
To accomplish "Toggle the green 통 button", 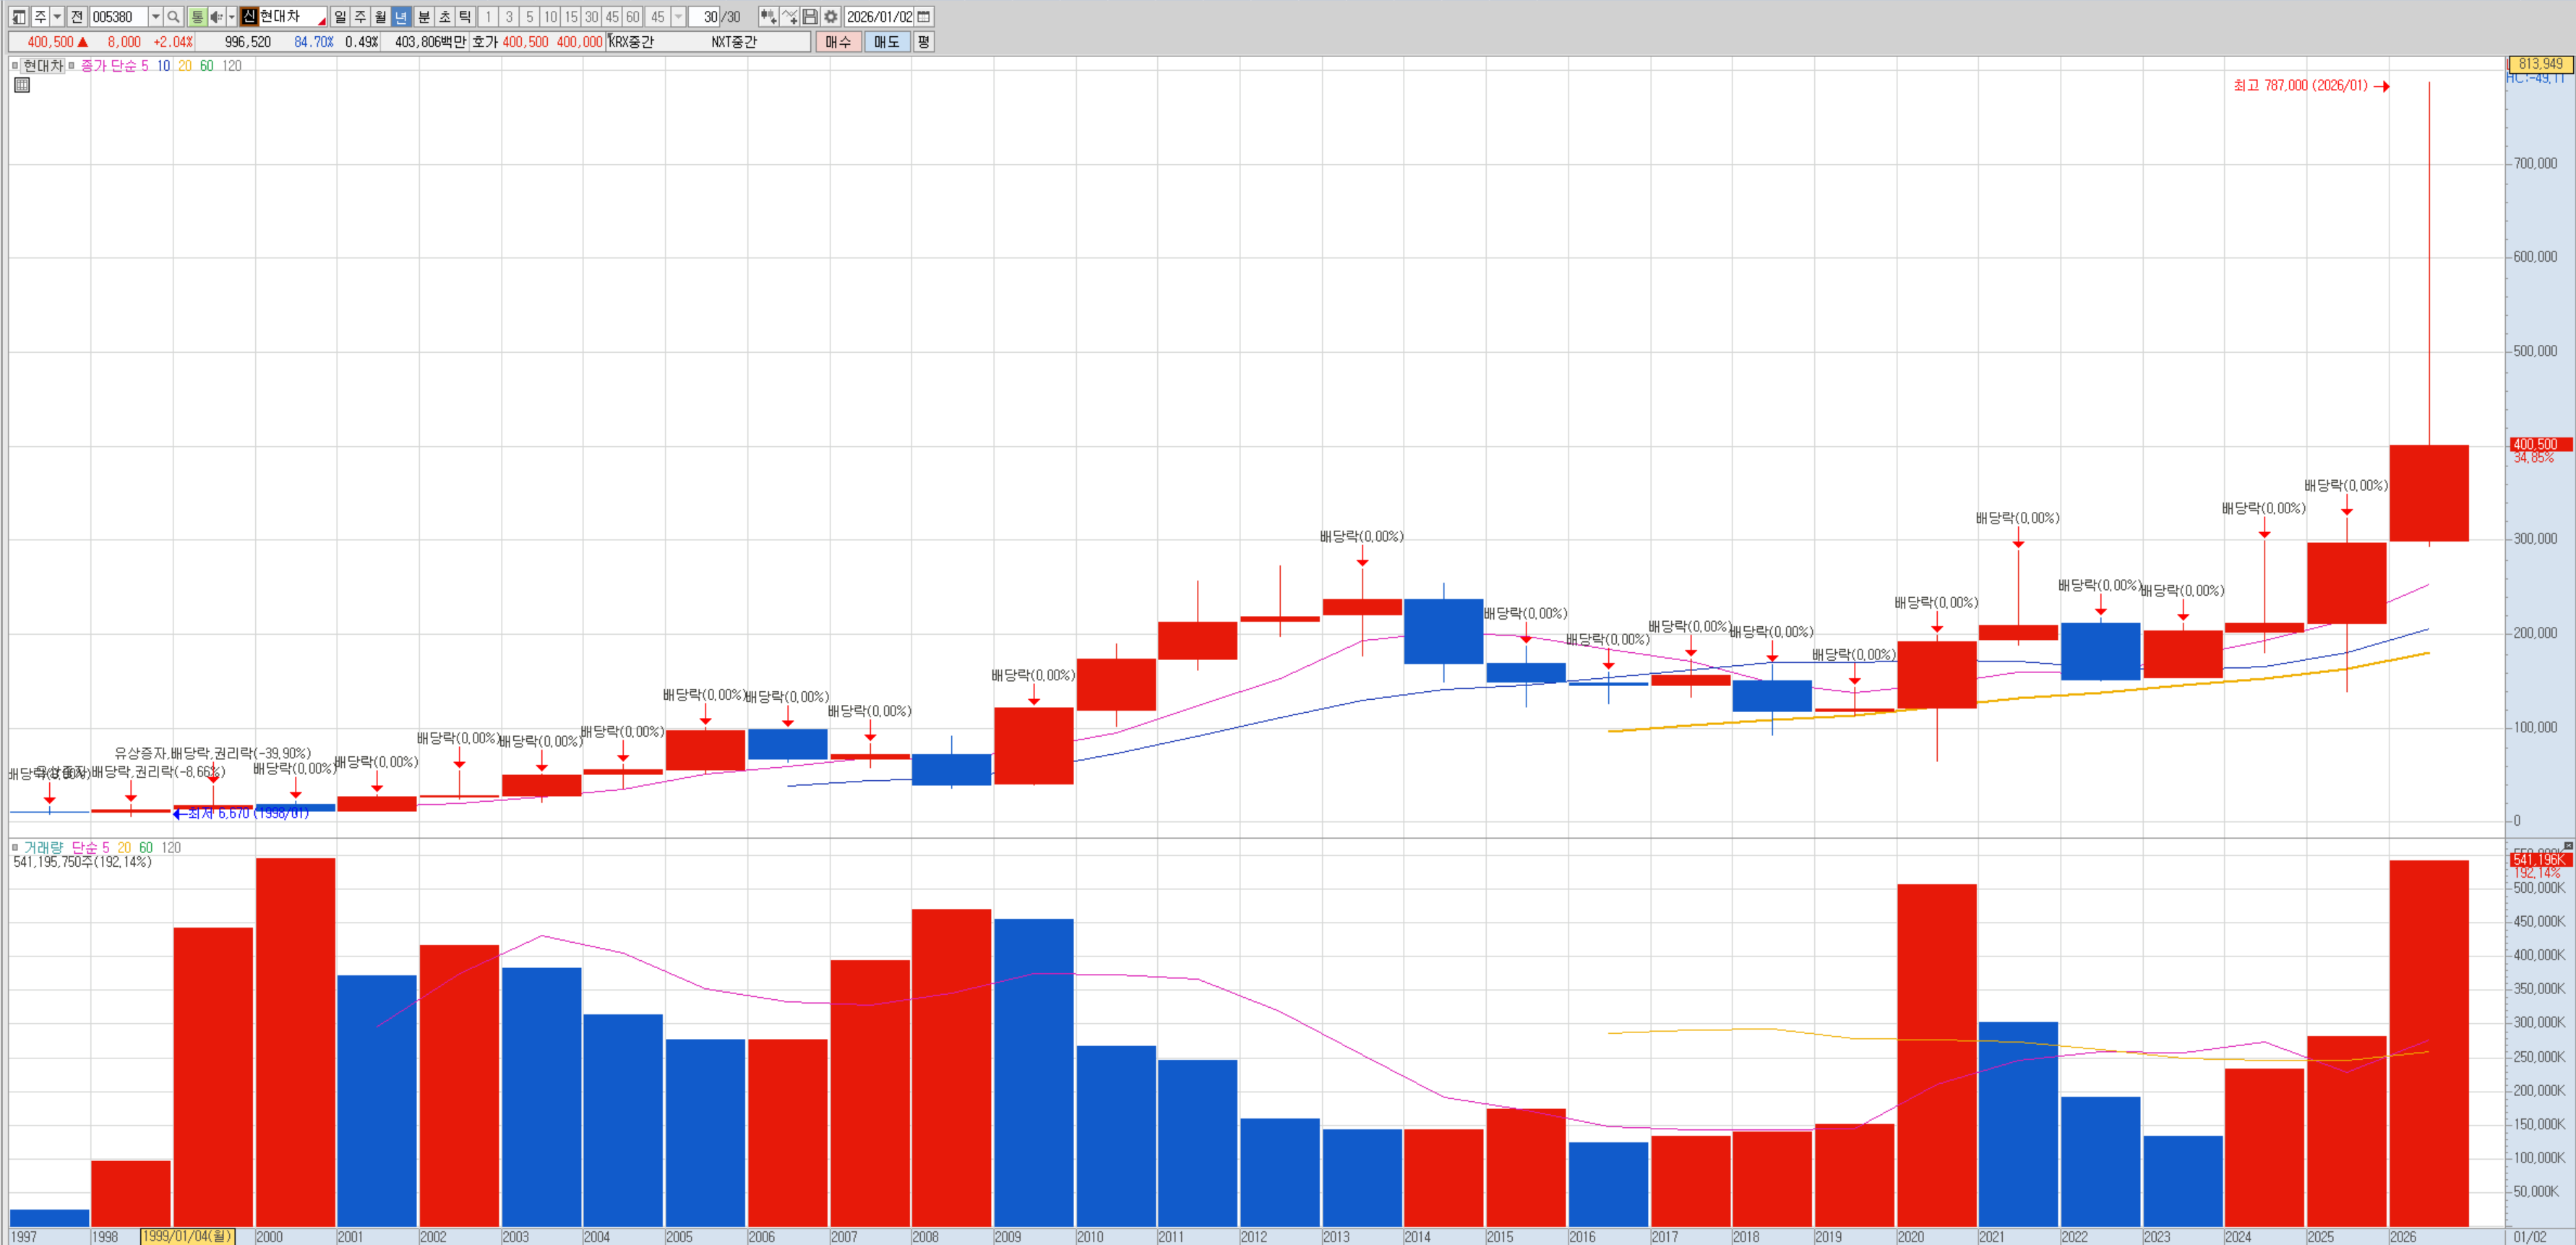I will [197, 16].
